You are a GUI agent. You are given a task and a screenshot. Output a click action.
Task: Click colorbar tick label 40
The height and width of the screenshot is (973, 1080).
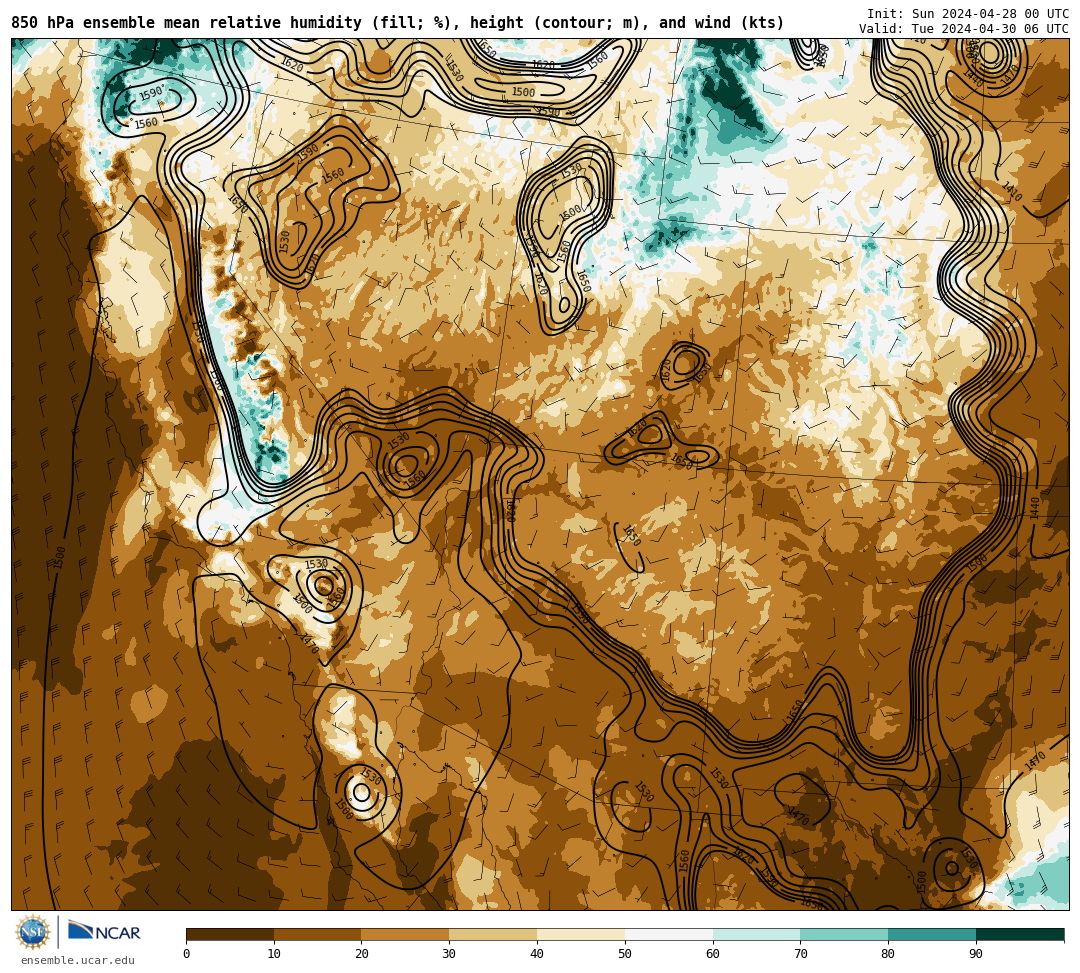(x=537, y=954)
